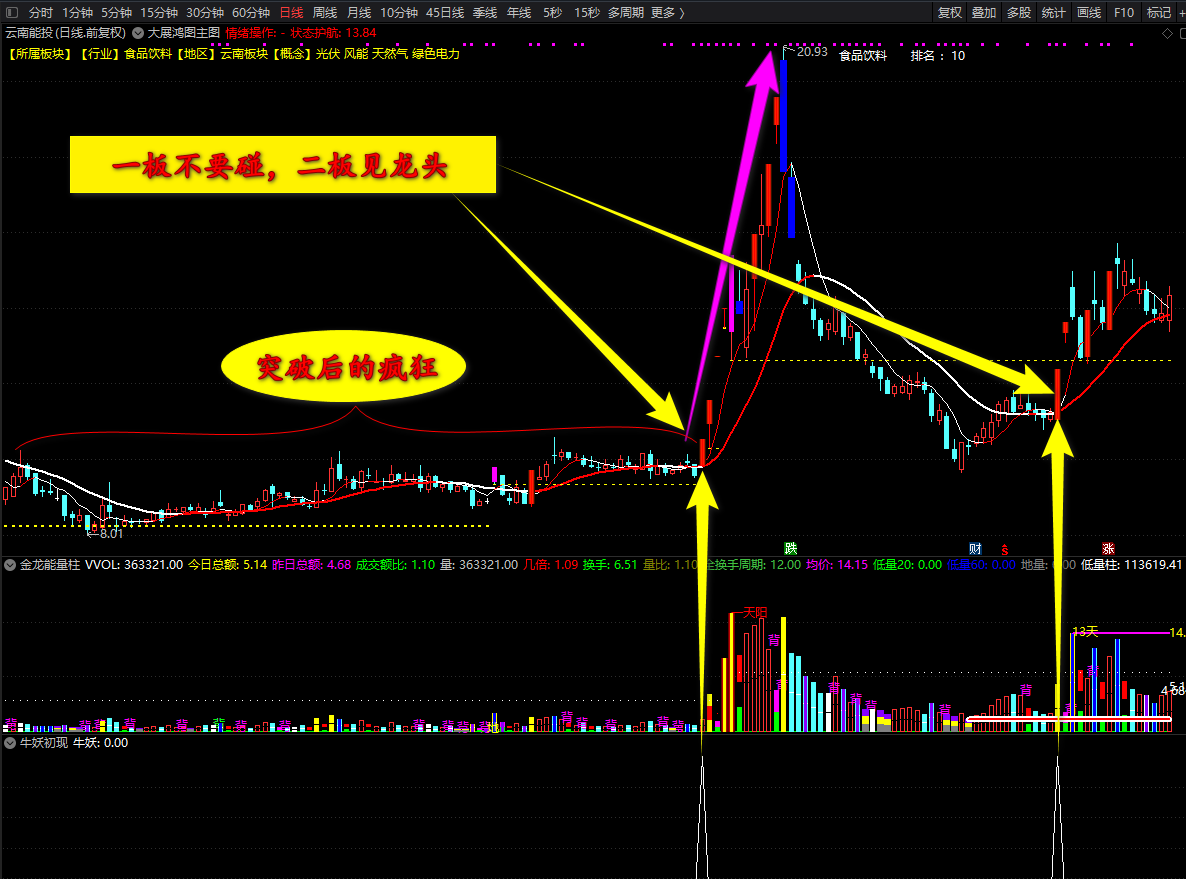This screenshot has height=879, width=1186.
Task: Open the 复权 adjustment options
Action: pyautogui.click(x=950, y=13)
